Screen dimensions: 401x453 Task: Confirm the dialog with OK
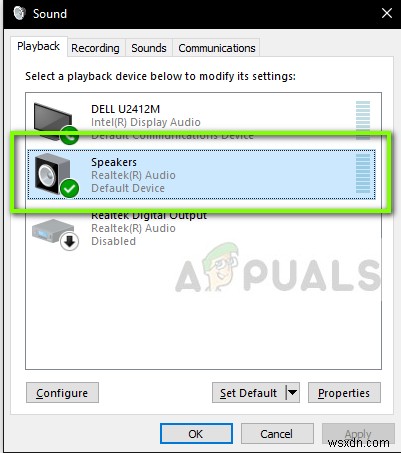click(196, 434)
